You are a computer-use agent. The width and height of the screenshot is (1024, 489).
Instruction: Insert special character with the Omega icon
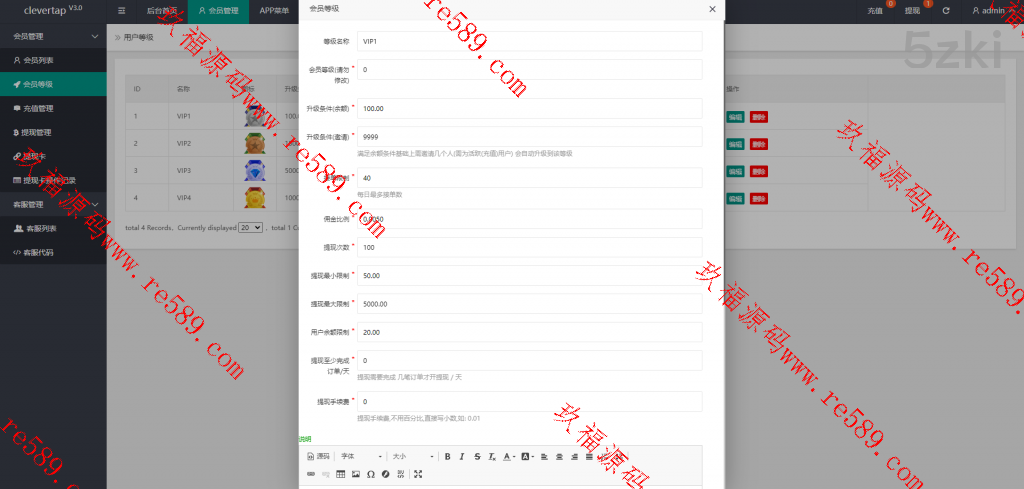click(x=371, y=474)
